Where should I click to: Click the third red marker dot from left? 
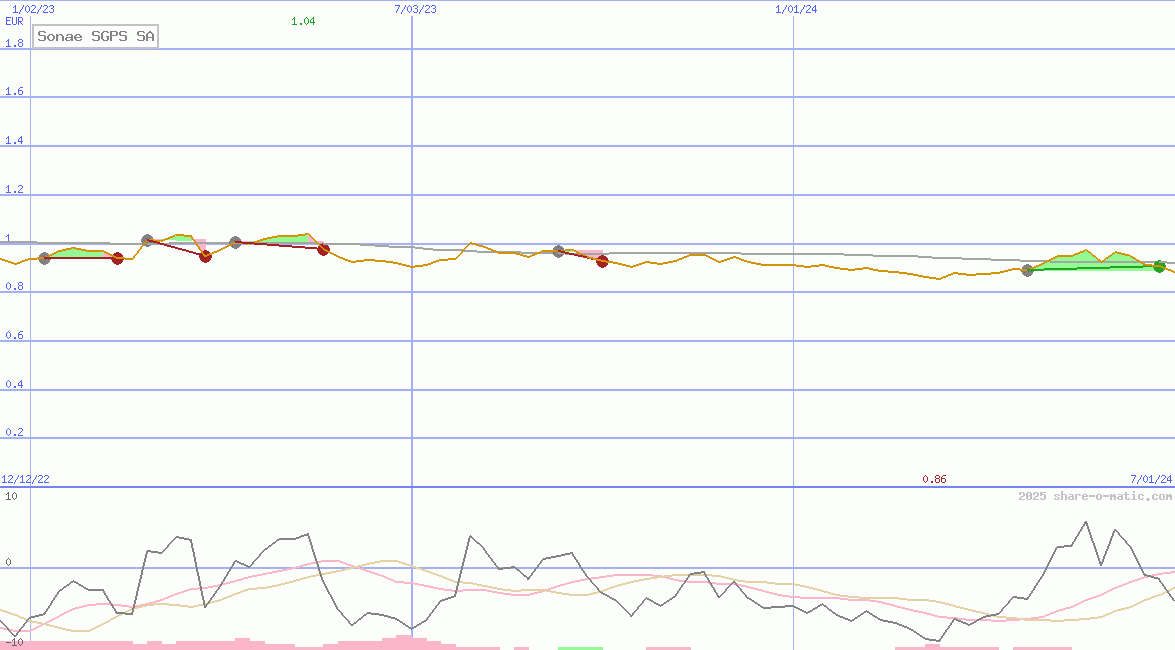323,249
